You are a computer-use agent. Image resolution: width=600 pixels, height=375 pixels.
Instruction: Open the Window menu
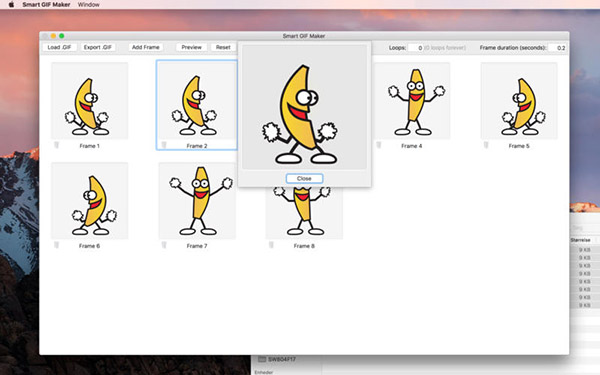[88, 5]
